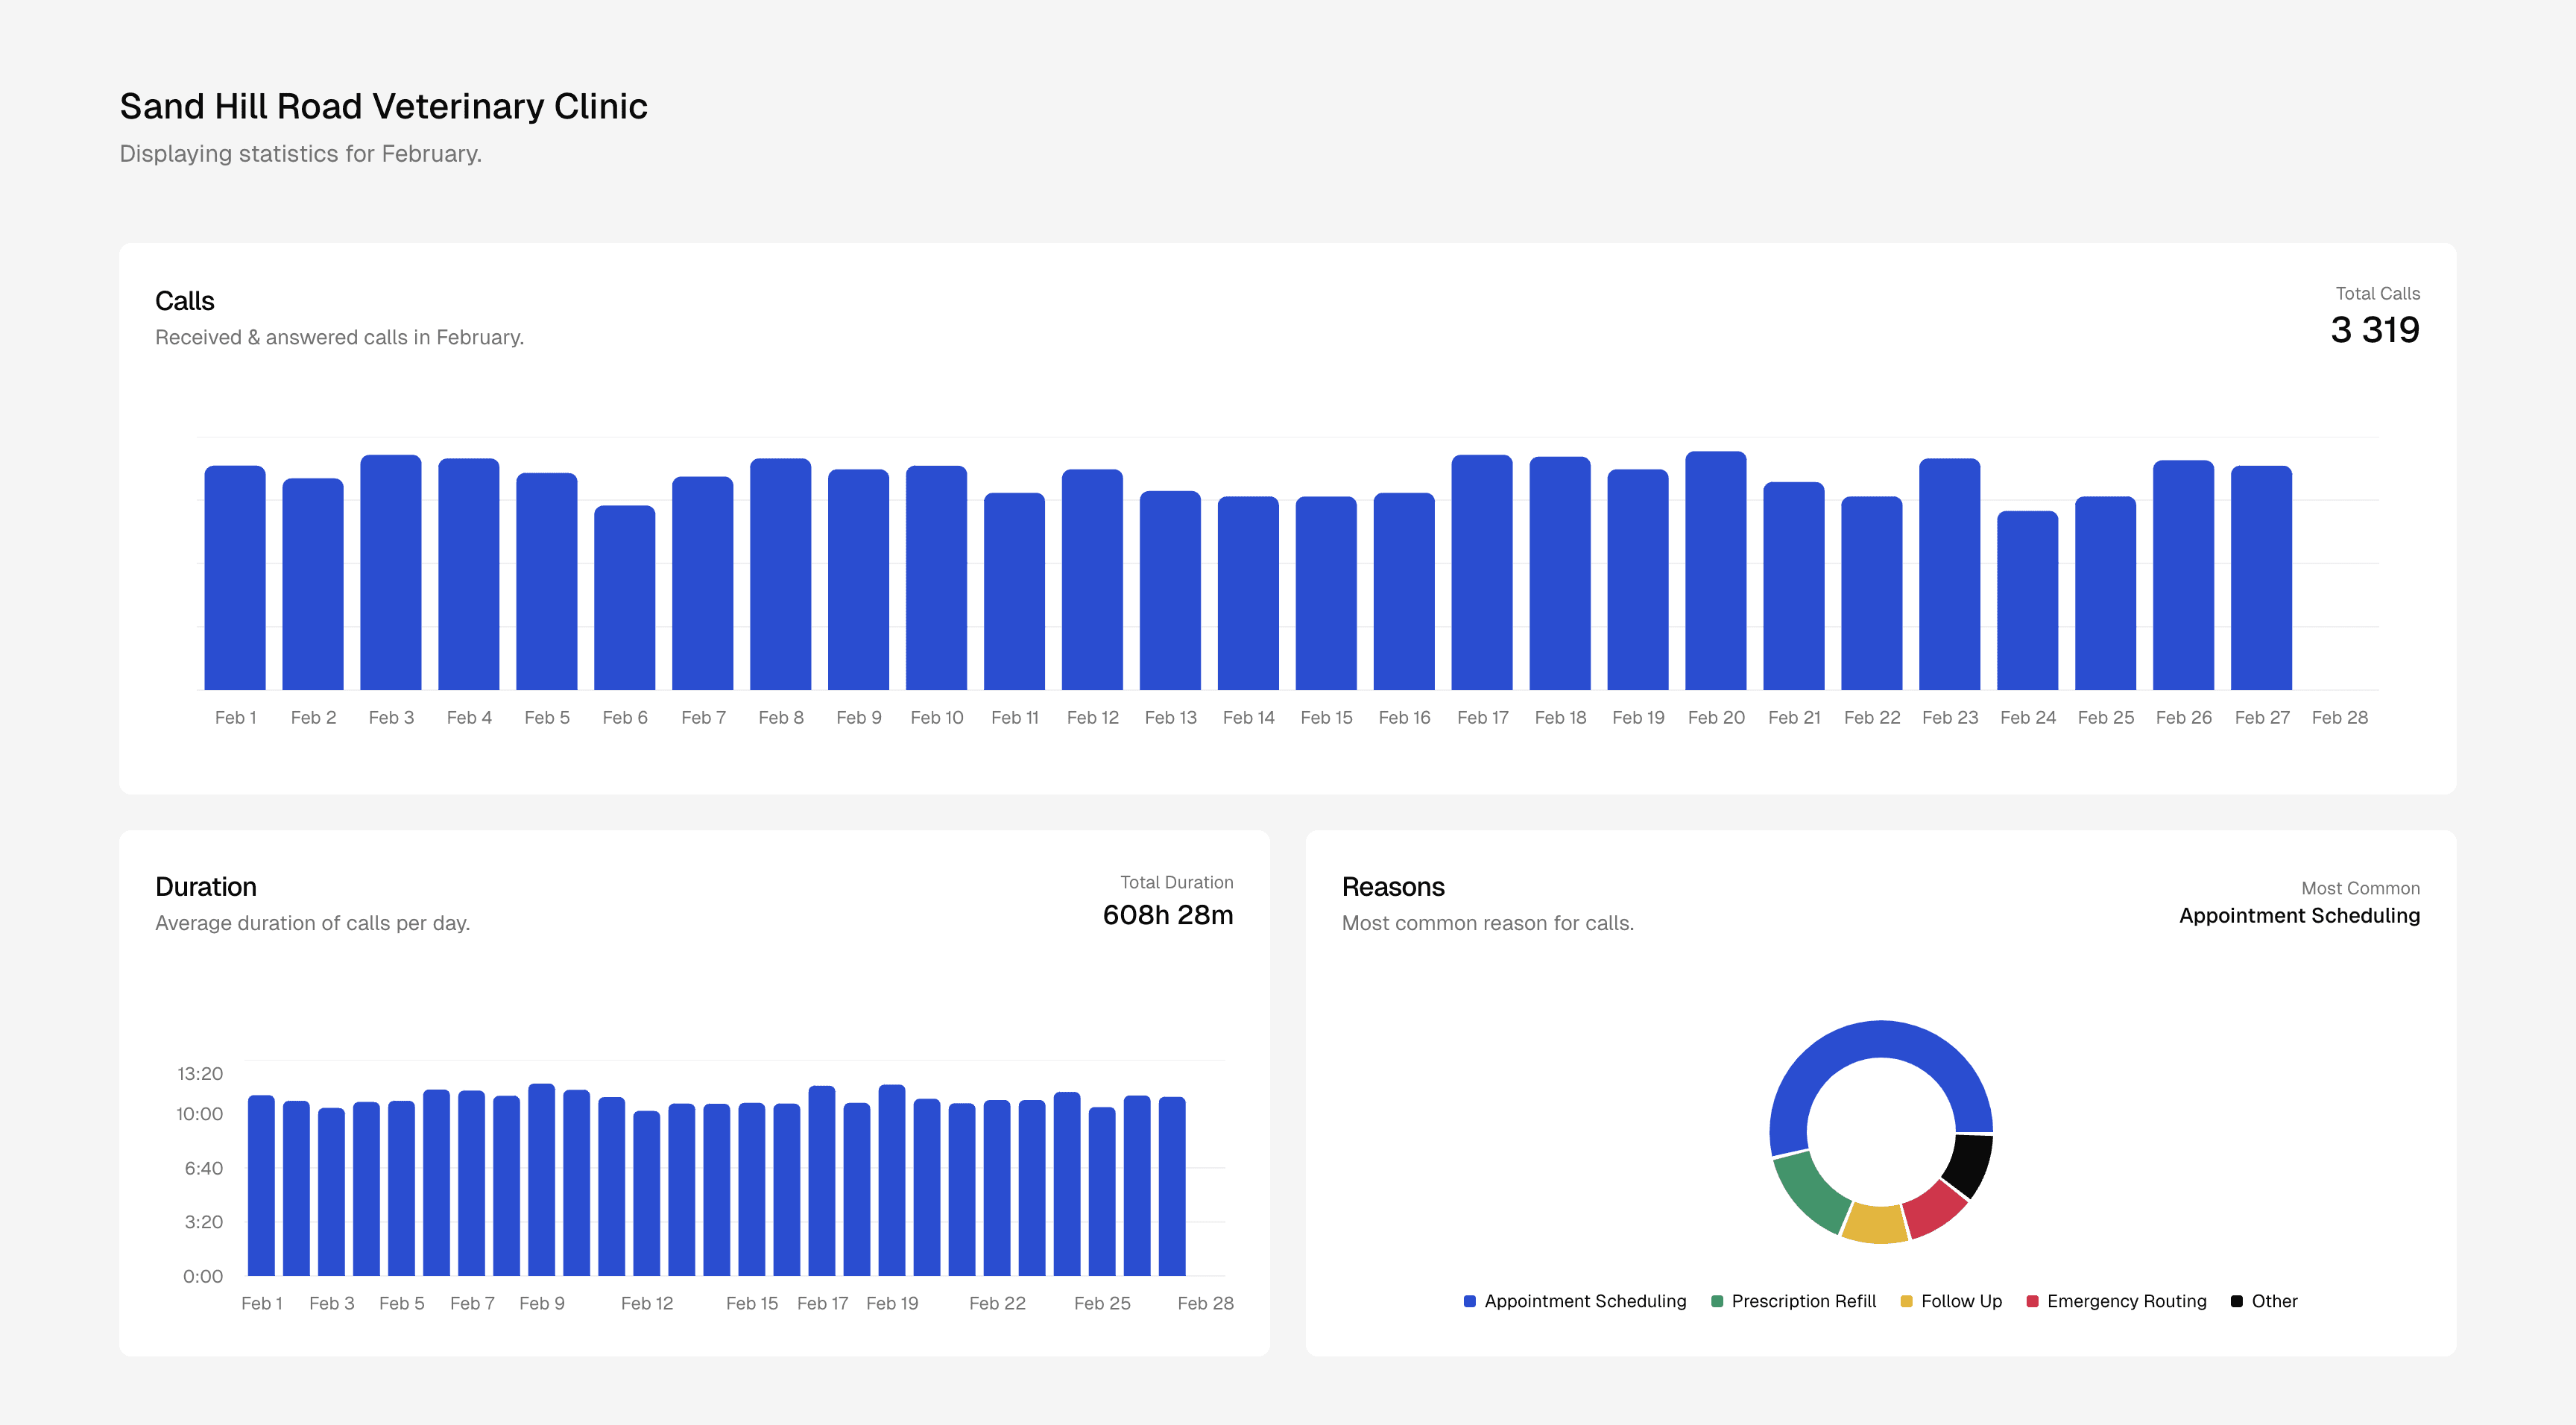Viewport: 2576px width, 1425px height.
Task: Click the '3:20' axis label in Duration chart
Action: pos(203,1222)
